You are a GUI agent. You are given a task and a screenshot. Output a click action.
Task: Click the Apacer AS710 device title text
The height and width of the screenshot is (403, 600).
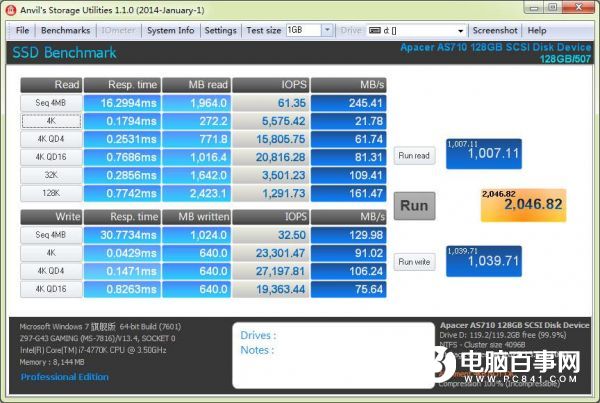[496, 47]
